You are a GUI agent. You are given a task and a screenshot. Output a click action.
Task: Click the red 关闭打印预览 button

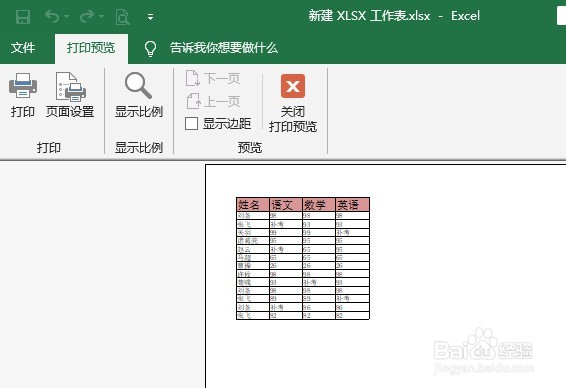(293, 103)
